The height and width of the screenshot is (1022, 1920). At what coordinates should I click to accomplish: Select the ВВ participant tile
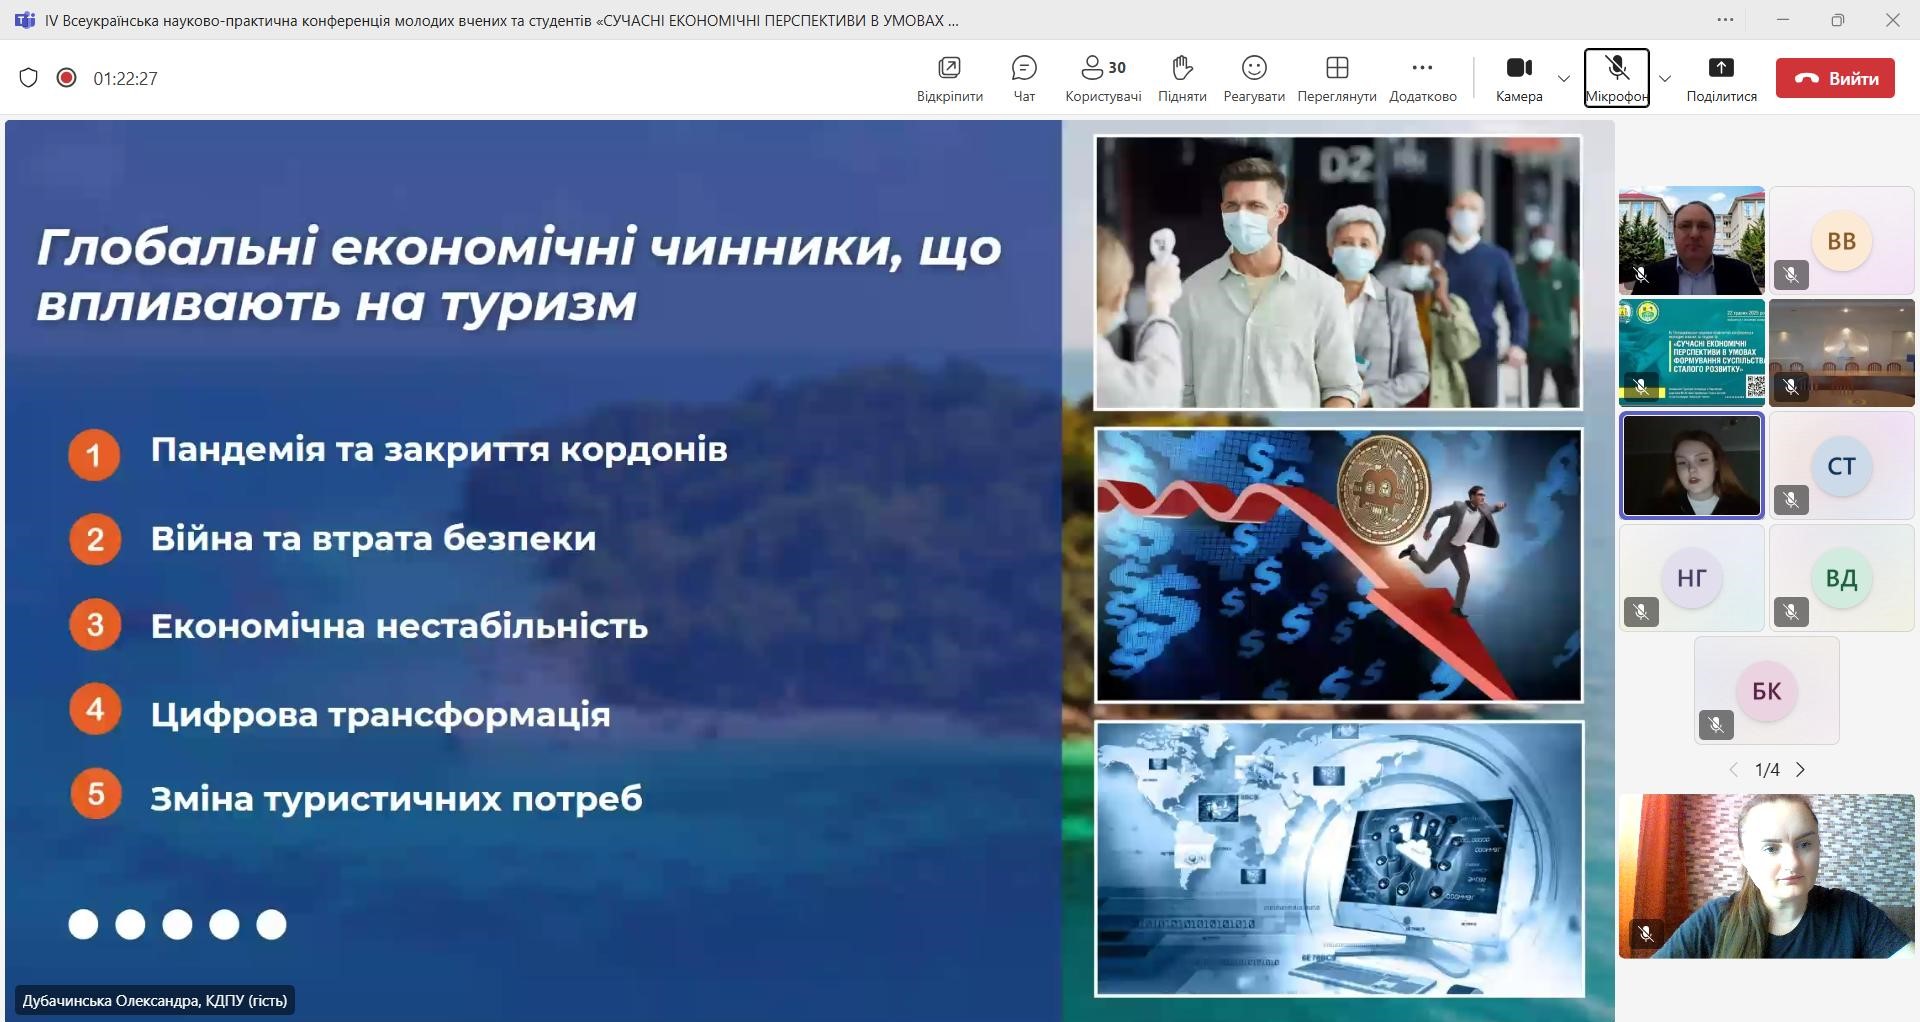click(1841, 241)
